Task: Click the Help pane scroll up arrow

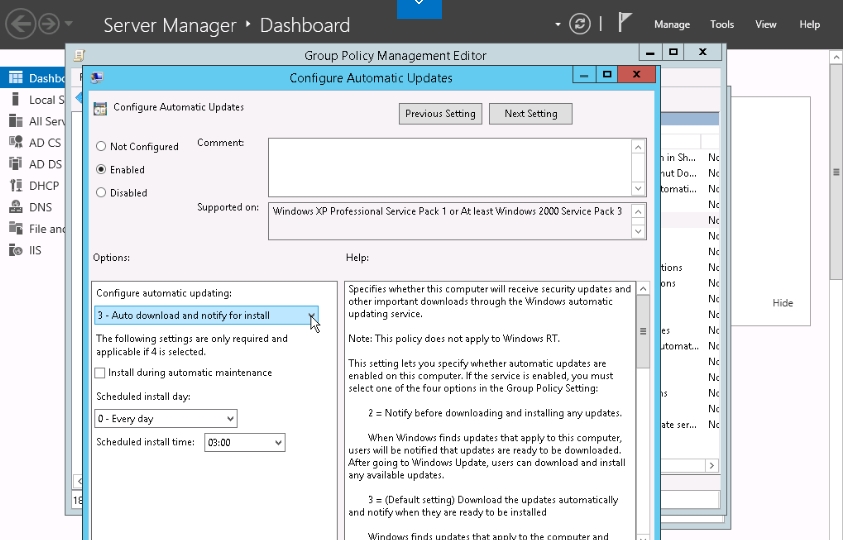Action: (x=643, y=289)
